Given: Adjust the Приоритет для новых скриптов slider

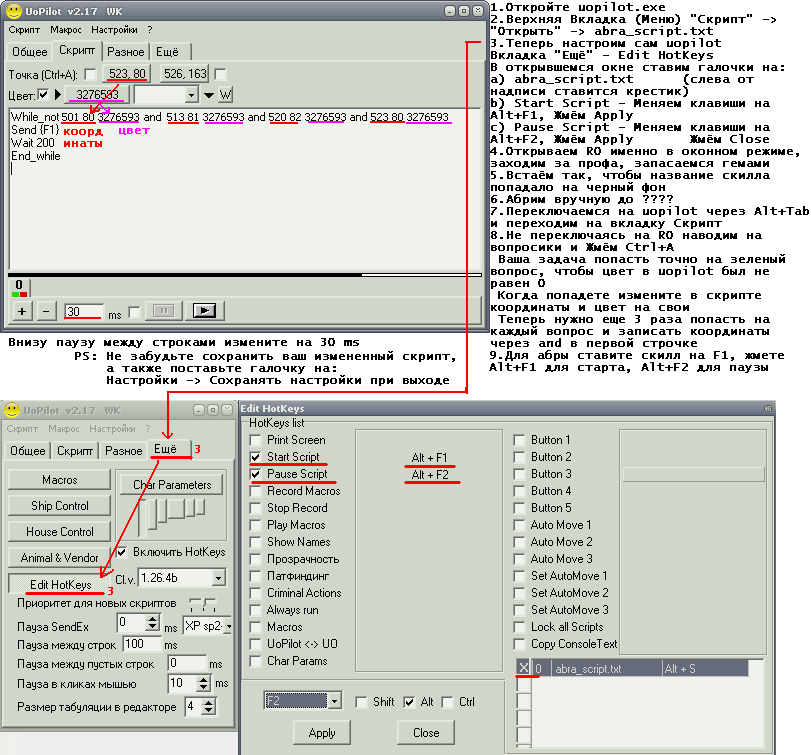Looking at the screenshot, I should [x=203, y=604].
